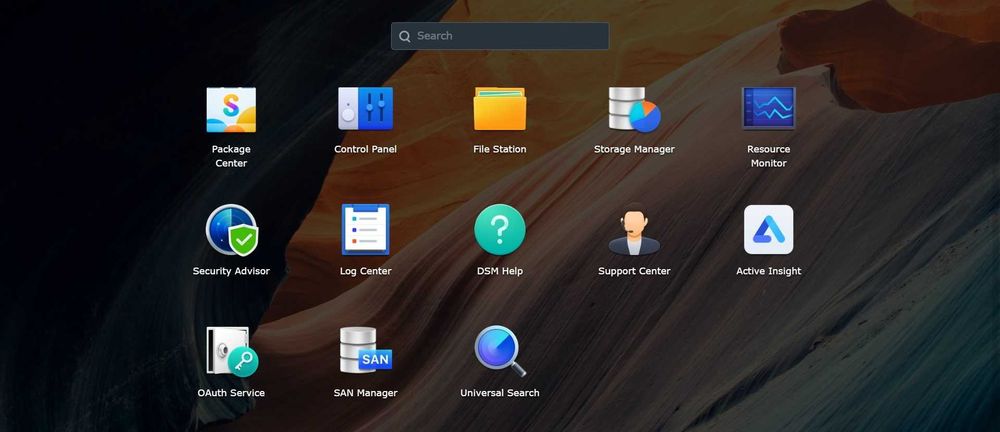Launch the Resource Monitor icon
Image resolution: width=1000 pixels, height=432 pixels.
tap(768, 108)
